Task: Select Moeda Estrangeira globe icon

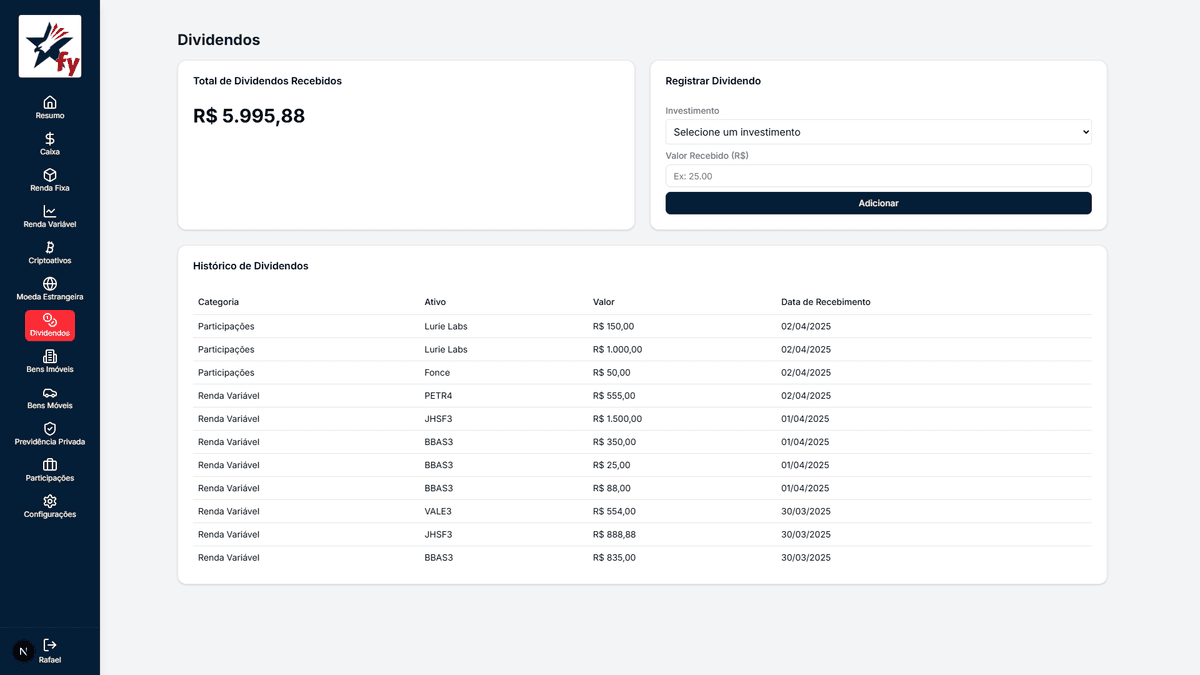Action: 50,284
